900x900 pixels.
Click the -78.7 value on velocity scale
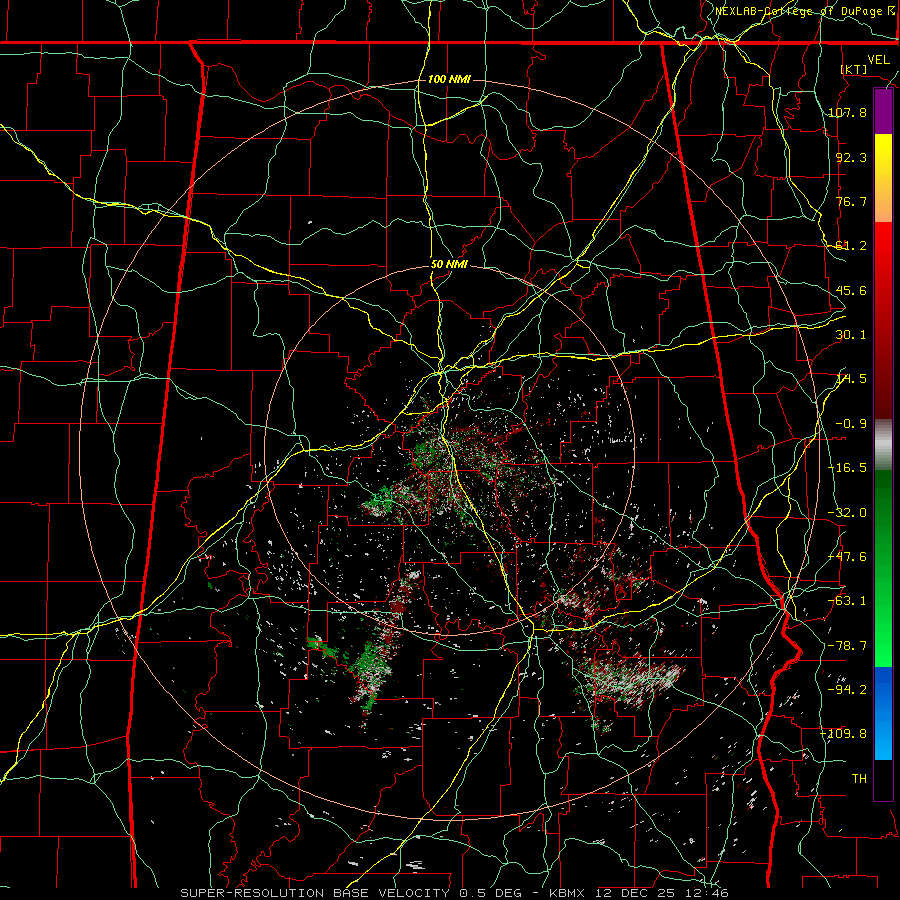tap(847, 646)
